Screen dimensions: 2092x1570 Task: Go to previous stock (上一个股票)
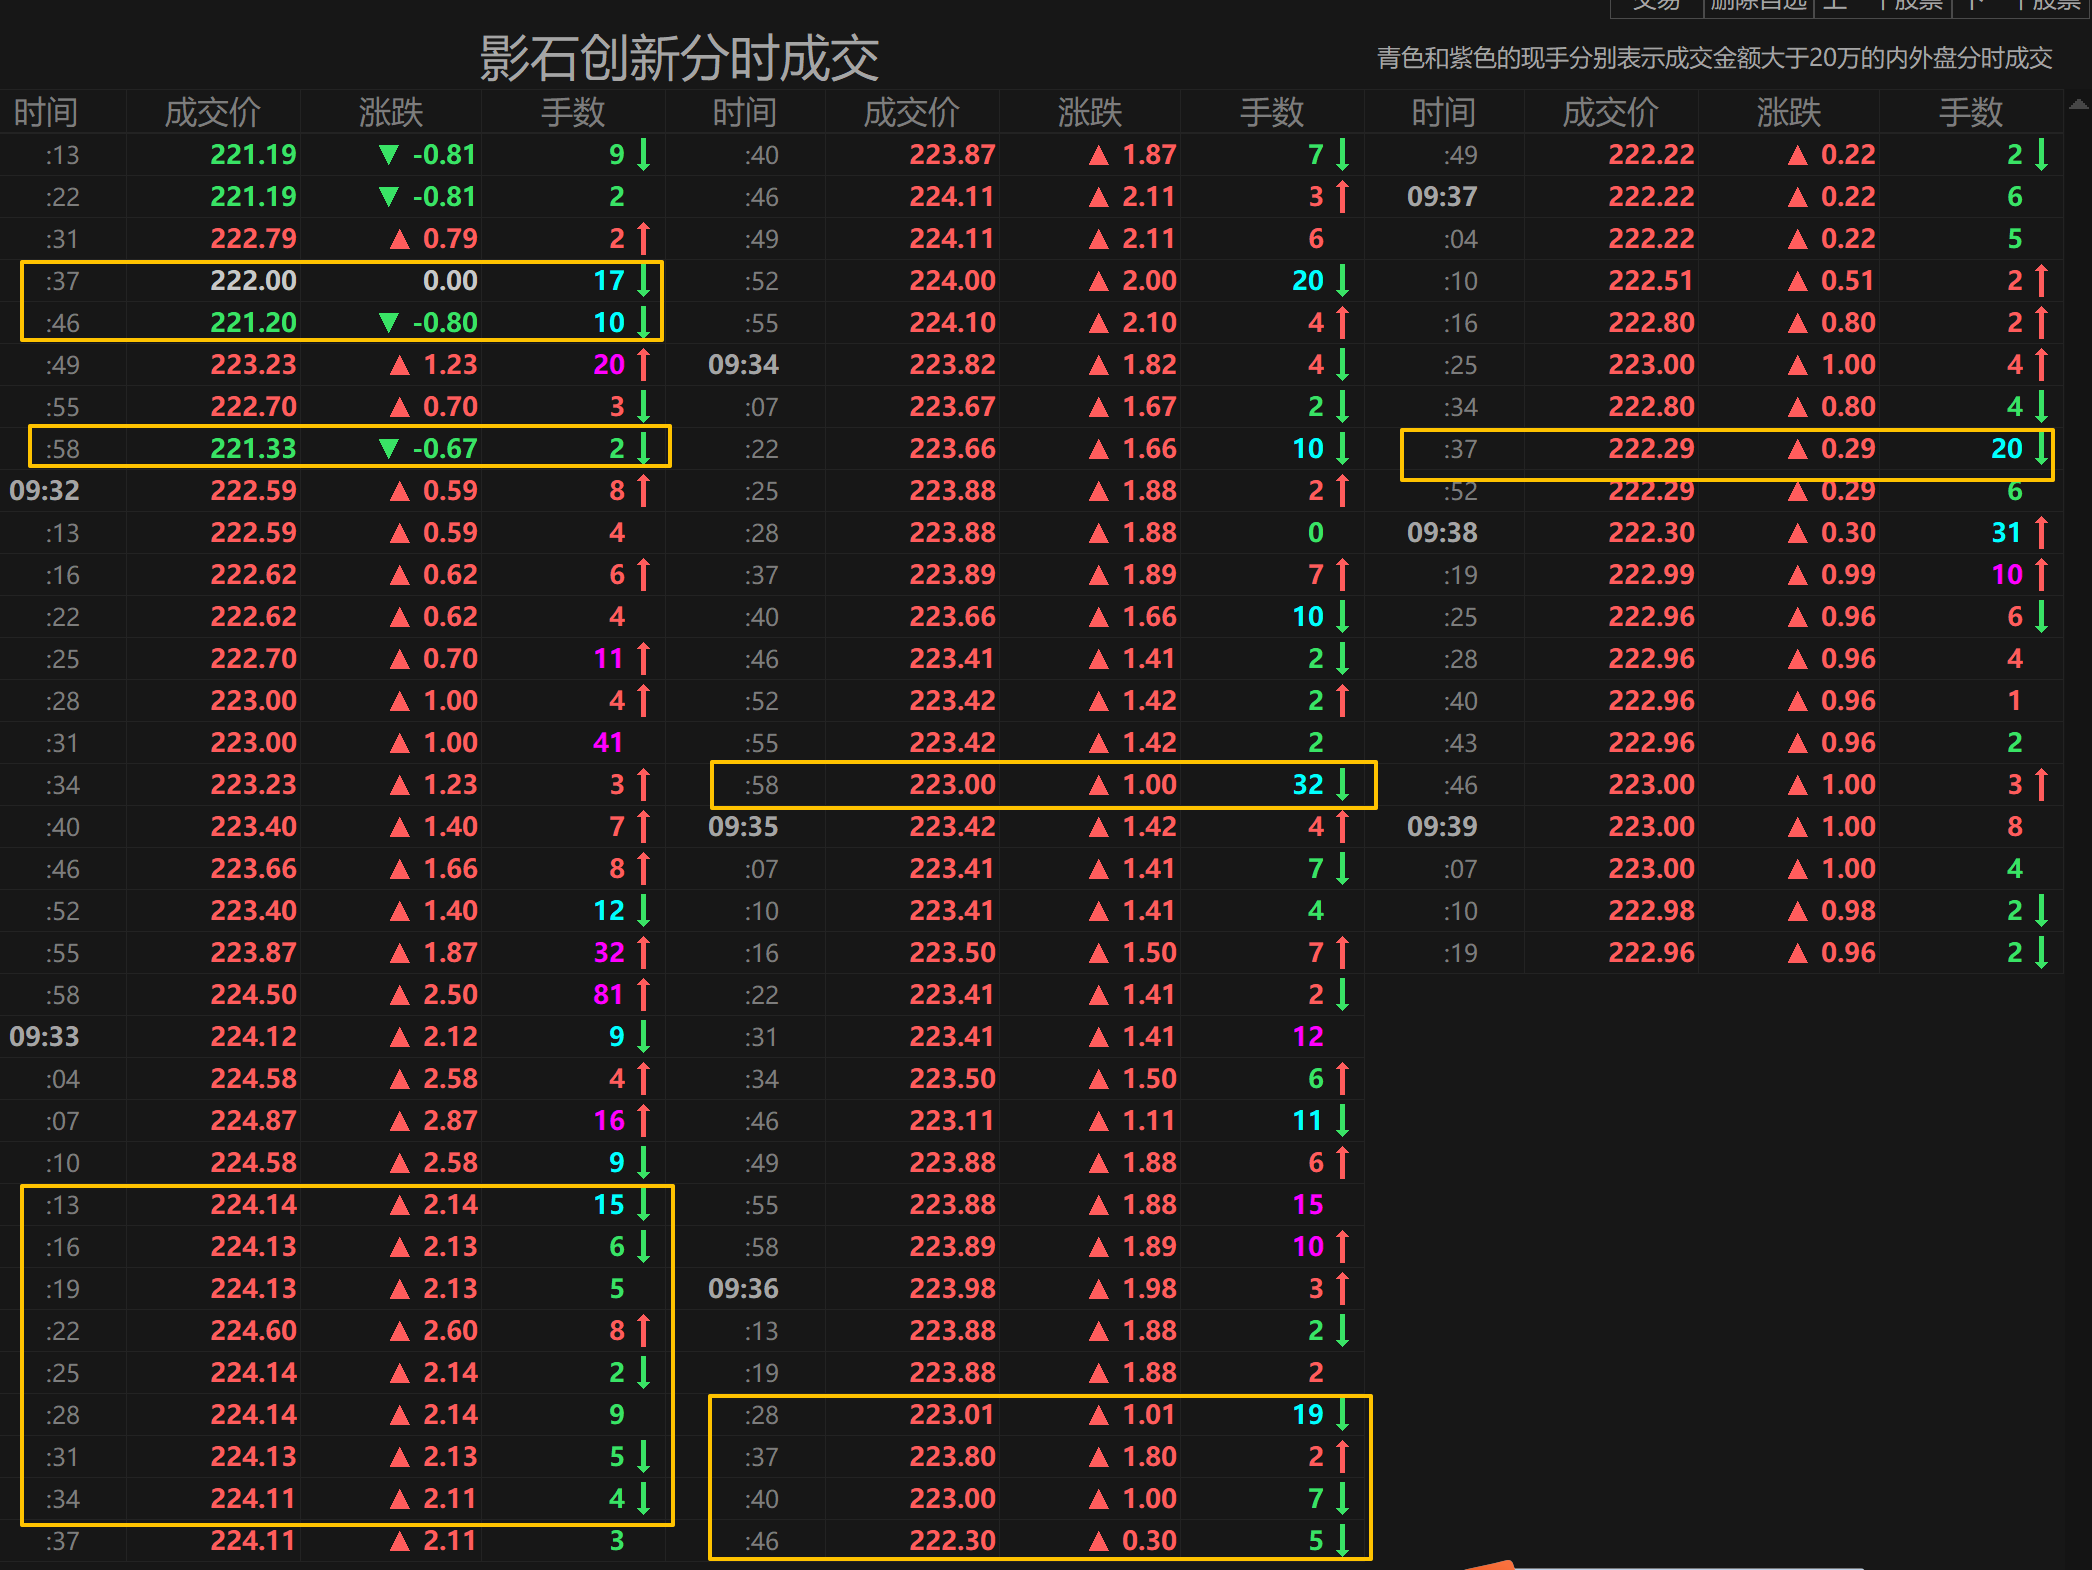(1882, 6)
